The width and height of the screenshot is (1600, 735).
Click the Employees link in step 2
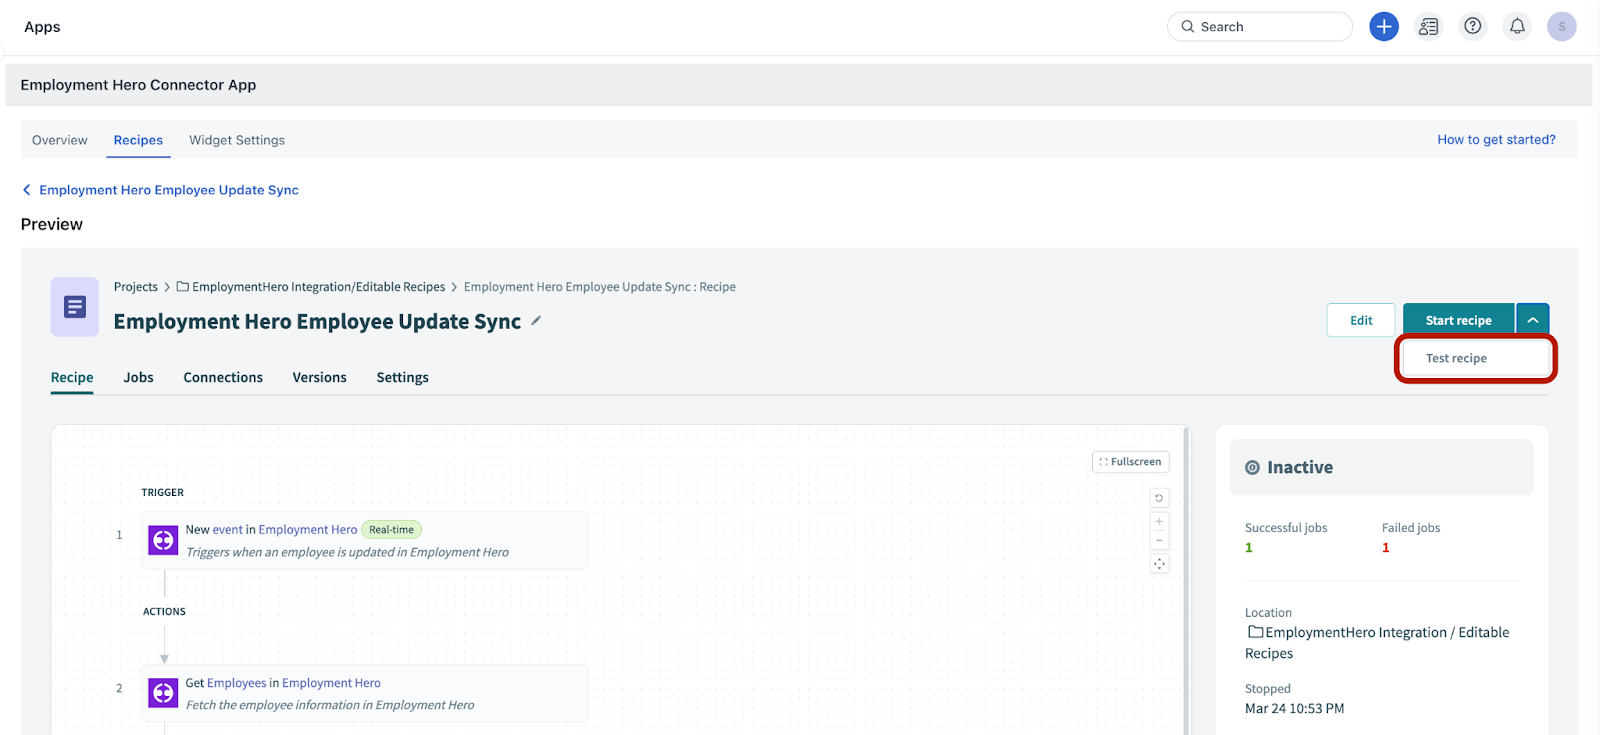coord(236,683)
